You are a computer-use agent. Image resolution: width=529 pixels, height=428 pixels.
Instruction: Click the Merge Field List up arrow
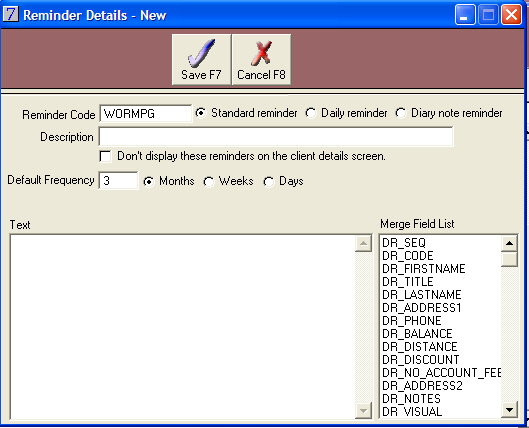click(x=509, y=243)
